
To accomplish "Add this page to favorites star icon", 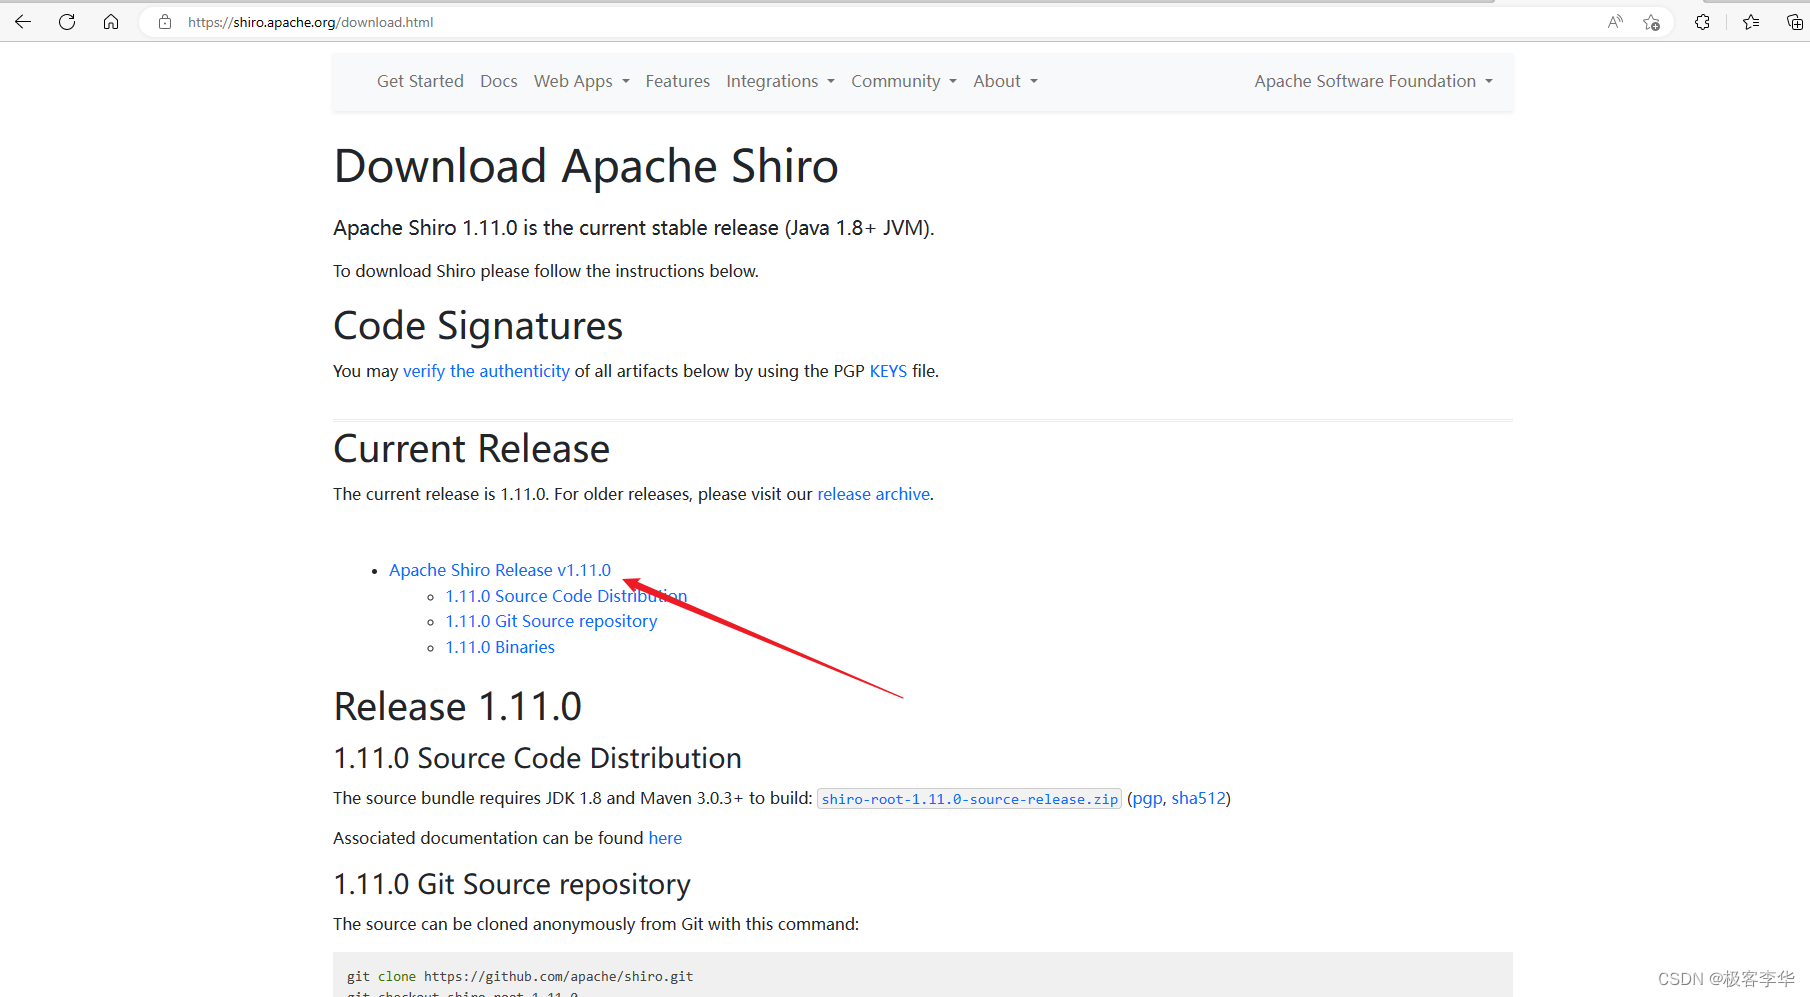I will pos(1651,22).
